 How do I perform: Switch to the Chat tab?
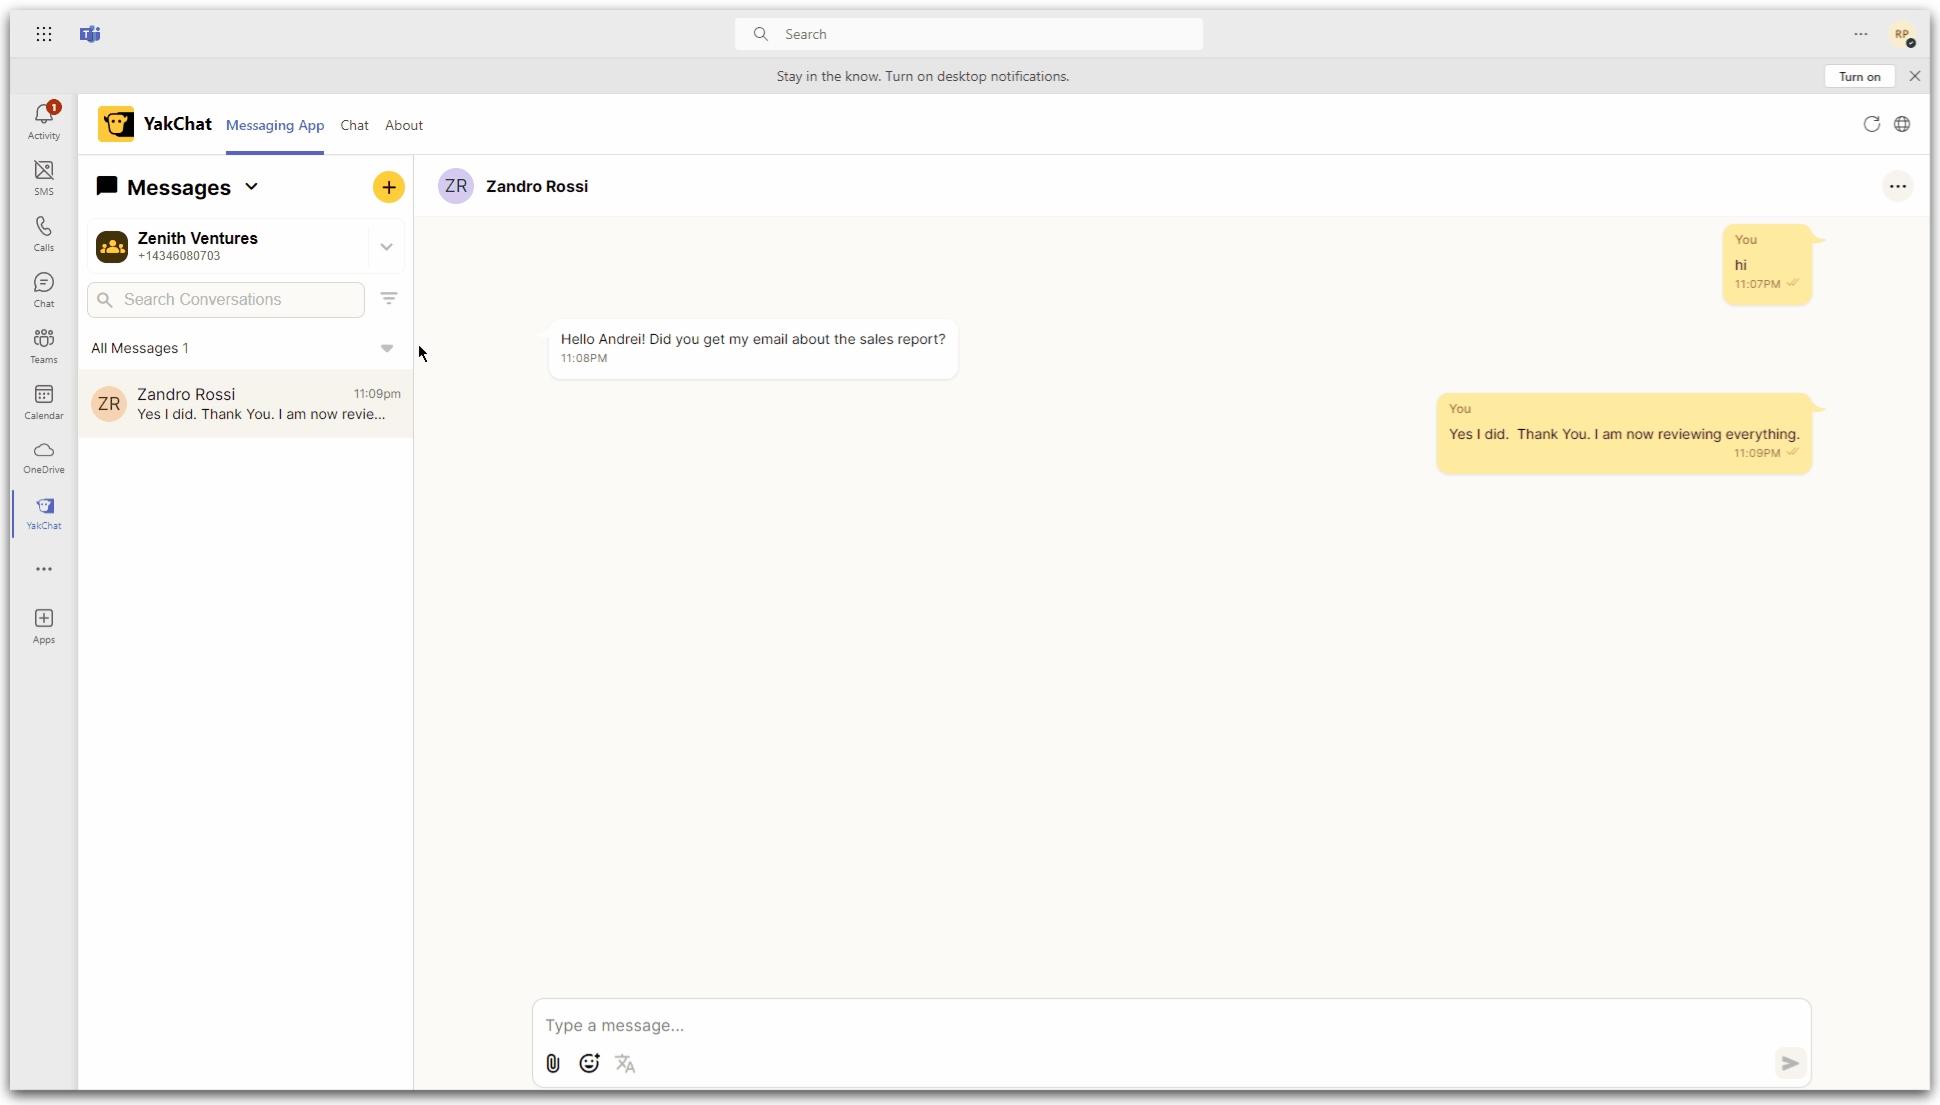[x=354, y=125]
